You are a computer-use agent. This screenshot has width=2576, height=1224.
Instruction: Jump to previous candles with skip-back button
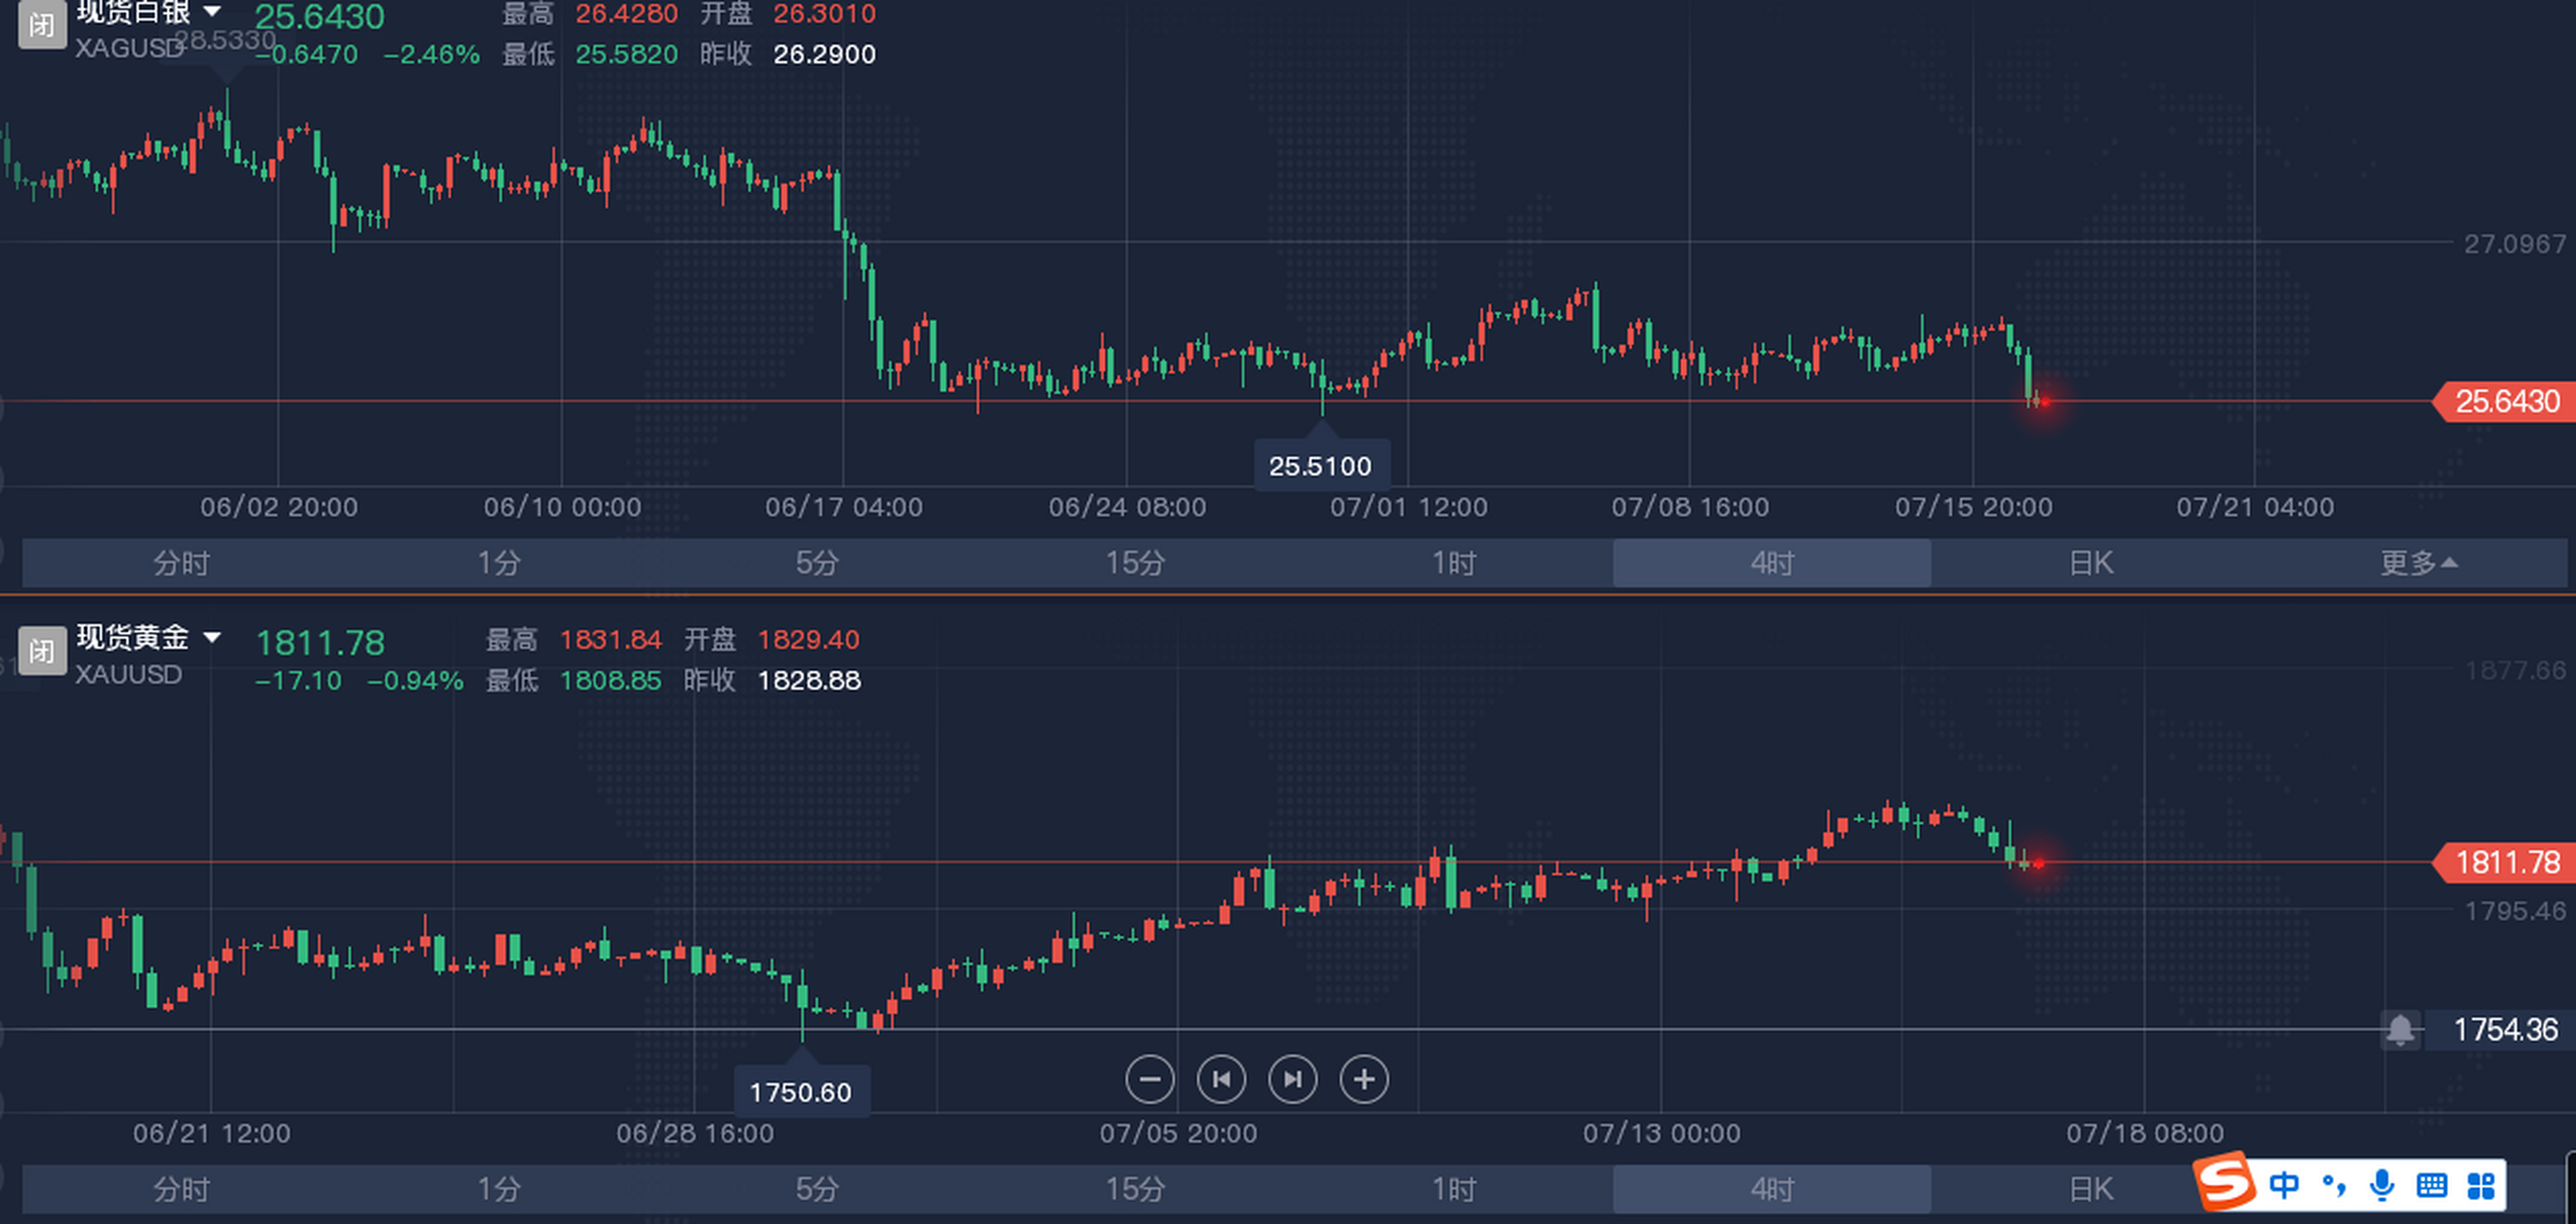[x=1221, y=1080]
